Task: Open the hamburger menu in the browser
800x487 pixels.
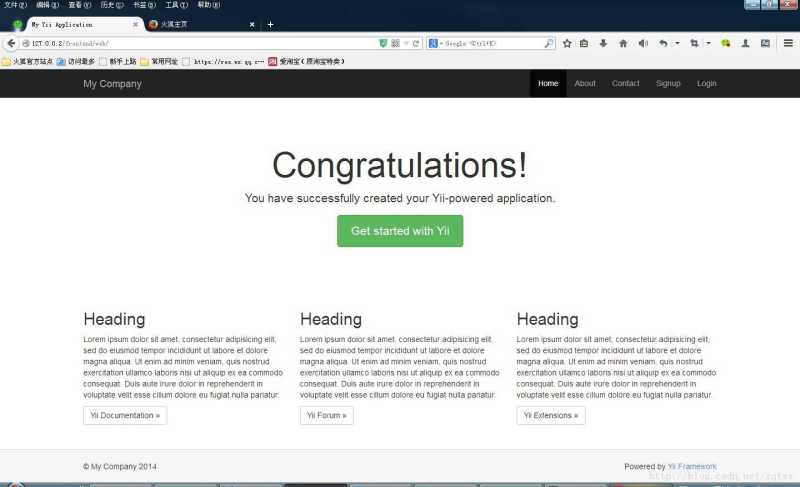Action: click(x=788, y=44)
